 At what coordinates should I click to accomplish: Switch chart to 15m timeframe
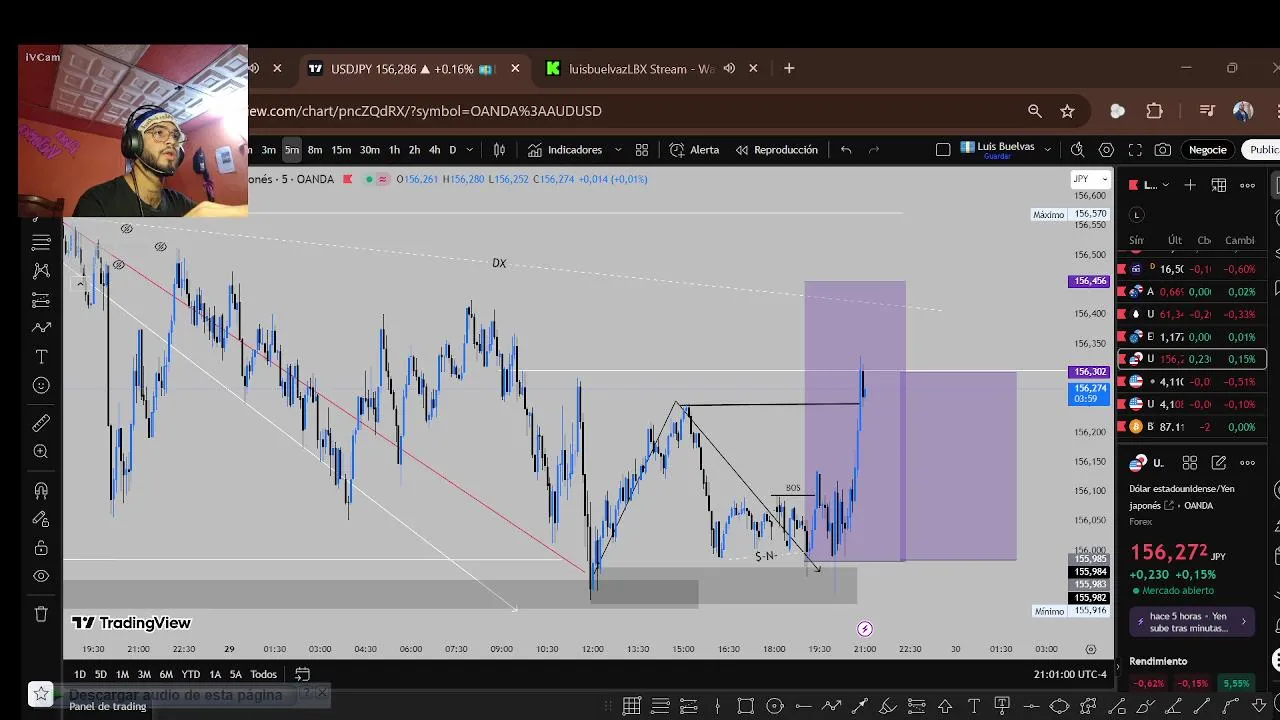pos(341,150)
